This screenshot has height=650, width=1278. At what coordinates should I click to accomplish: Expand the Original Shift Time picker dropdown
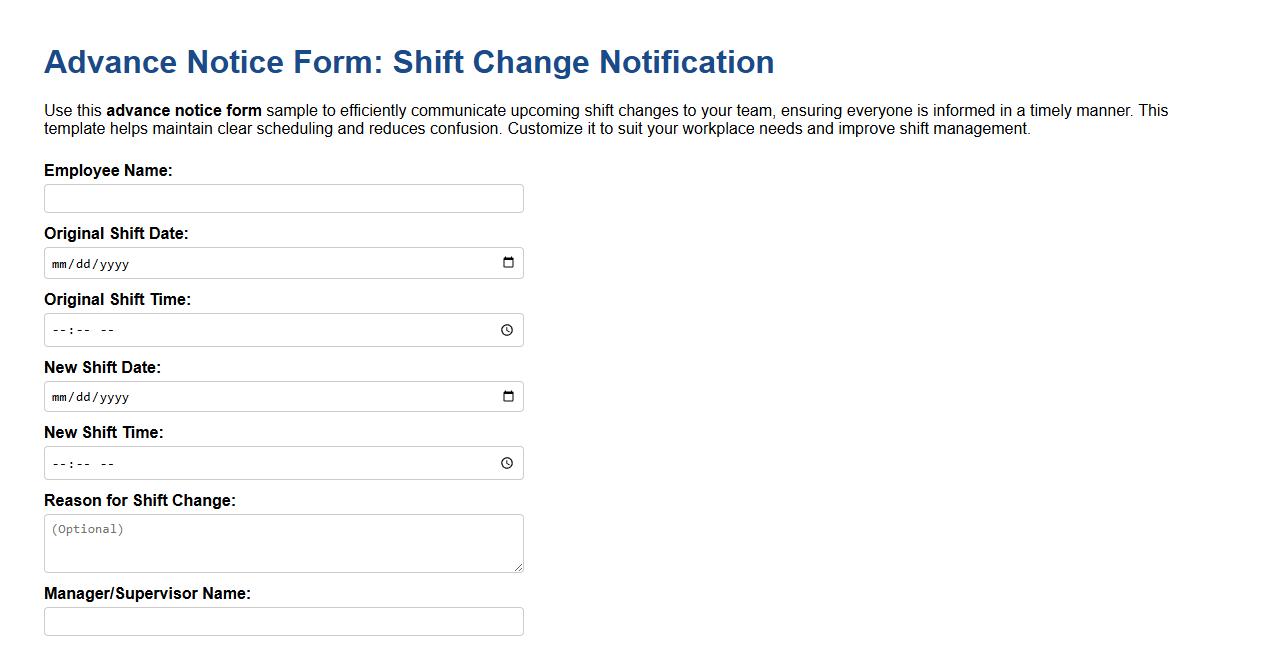click(x=506, y=329)
